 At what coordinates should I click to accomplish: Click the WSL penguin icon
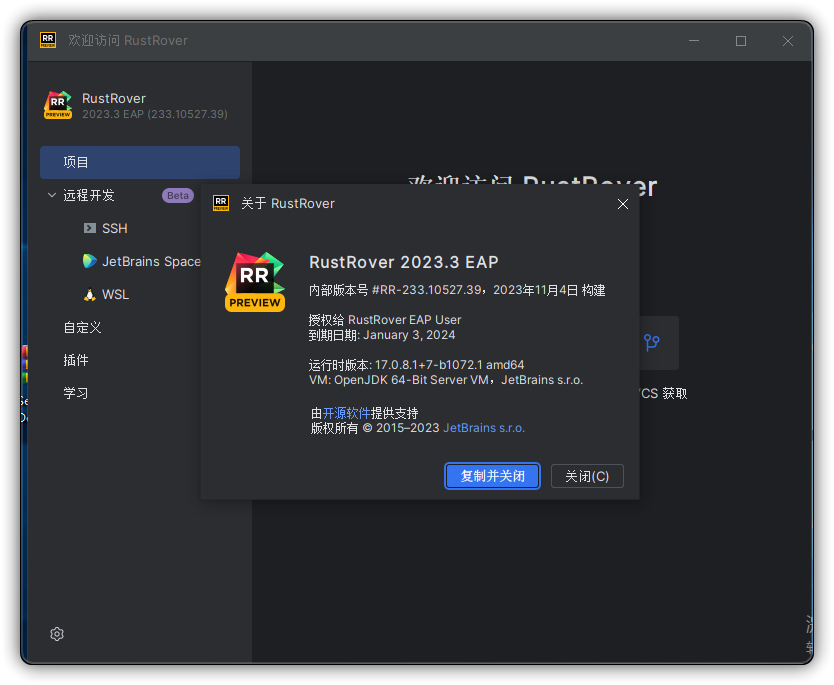click(91, 294)
